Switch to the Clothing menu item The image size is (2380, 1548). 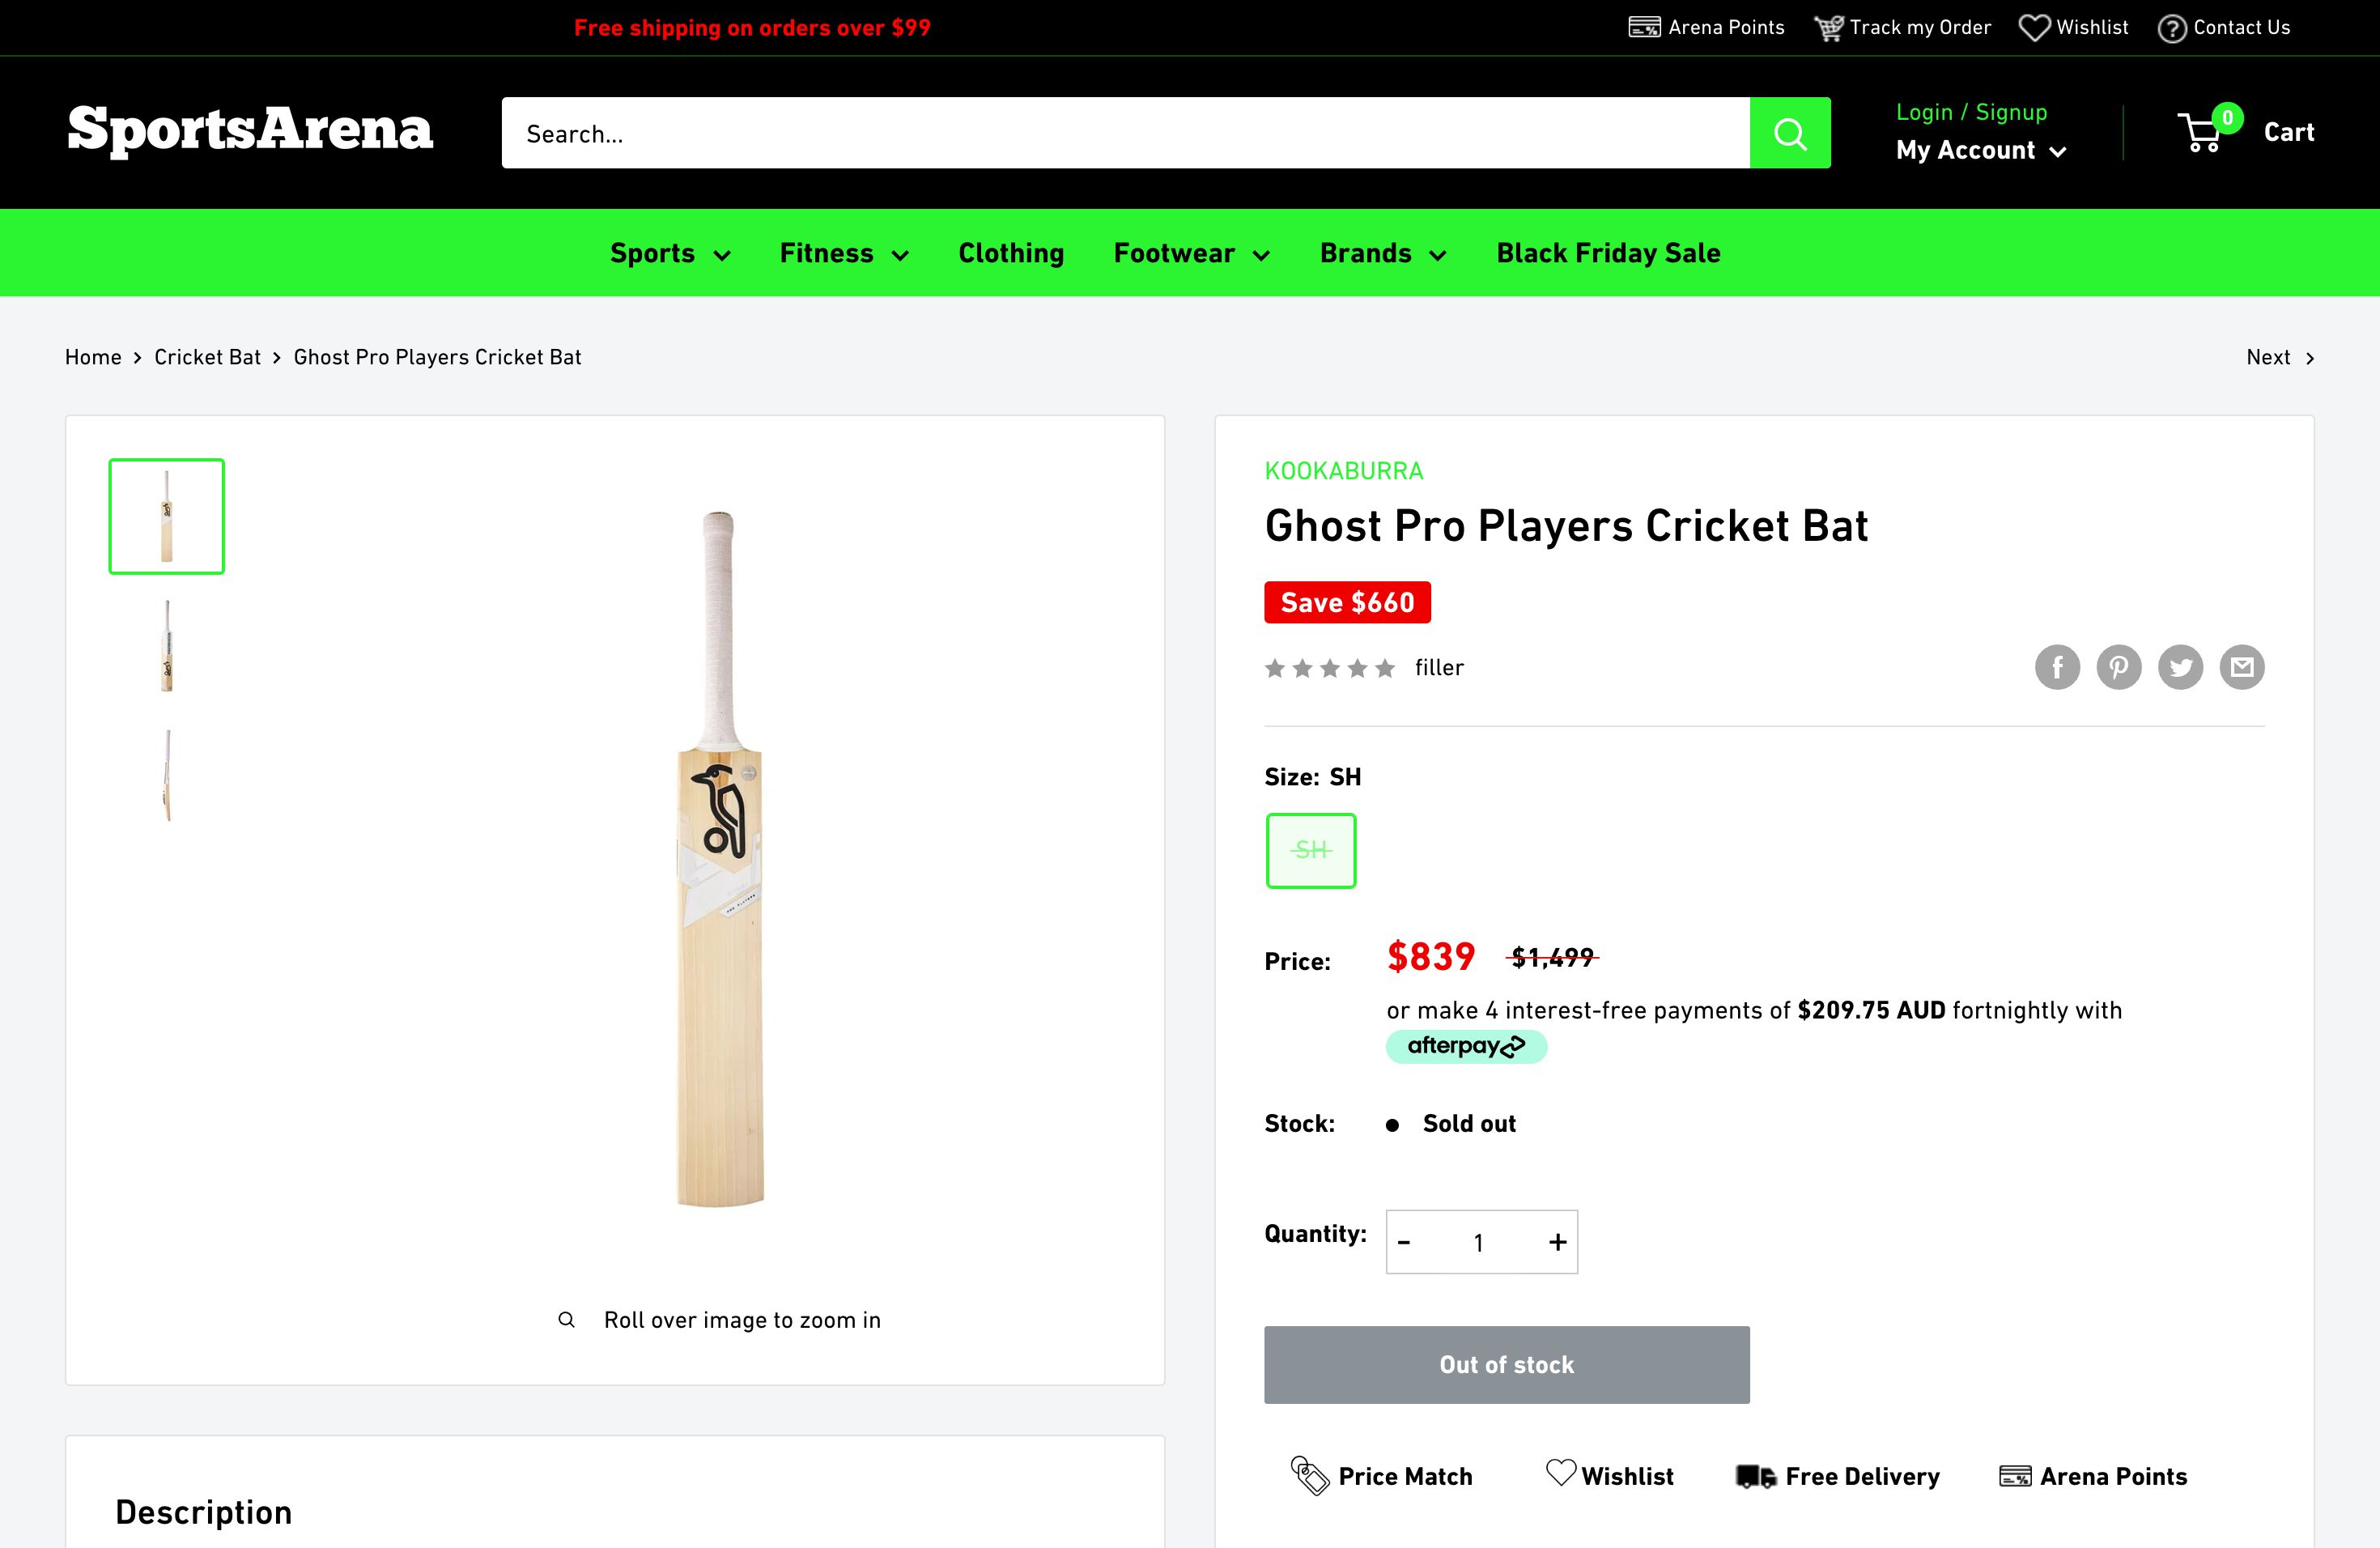click(x=1011, y=253)
